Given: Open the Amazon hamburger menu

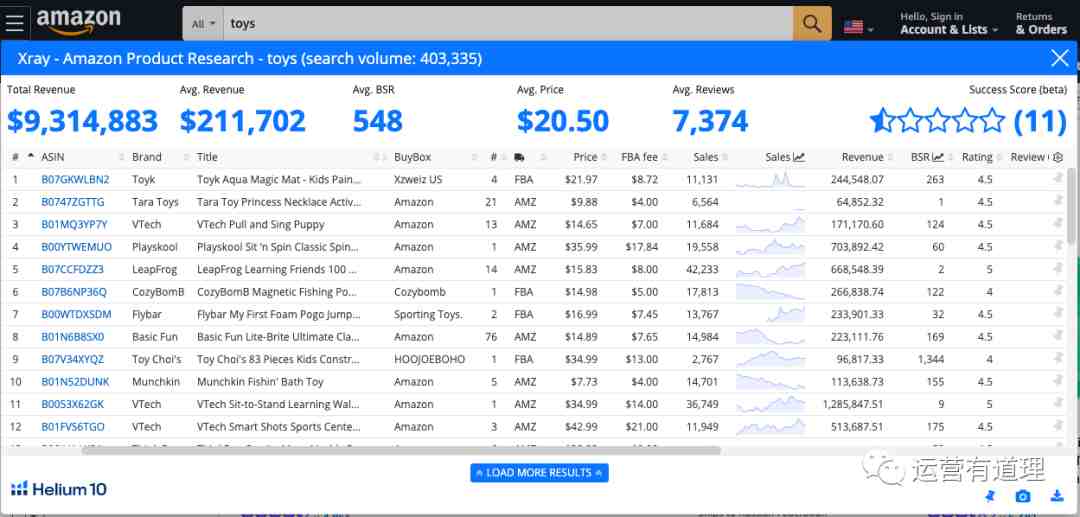Looking at the screenshot, I should tap(14, 23).
